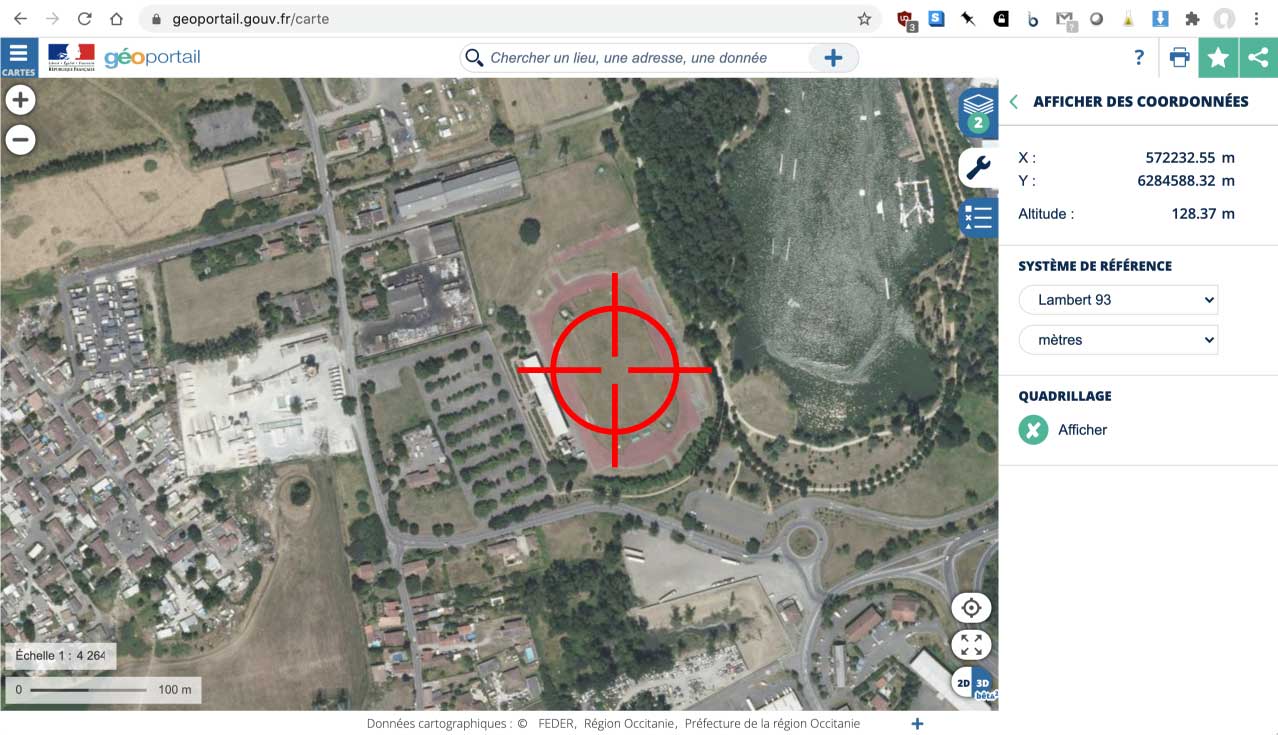Open the layers stack panel icon
This screenshot has width=1278, height=735.
coord(978,111)
